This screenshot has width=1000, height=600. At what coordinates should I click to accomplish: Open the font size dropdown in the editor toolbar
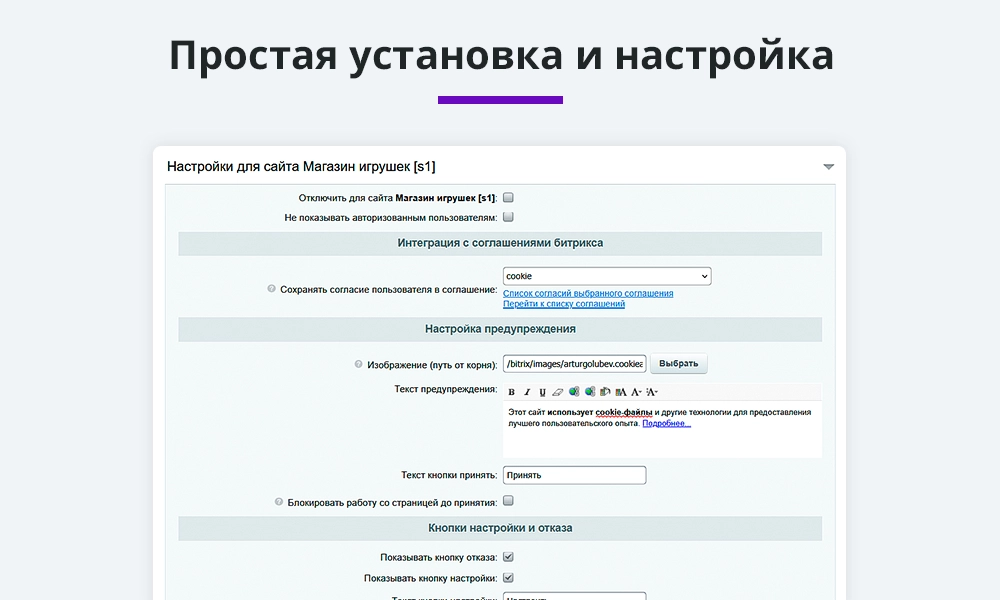point(652,392)
